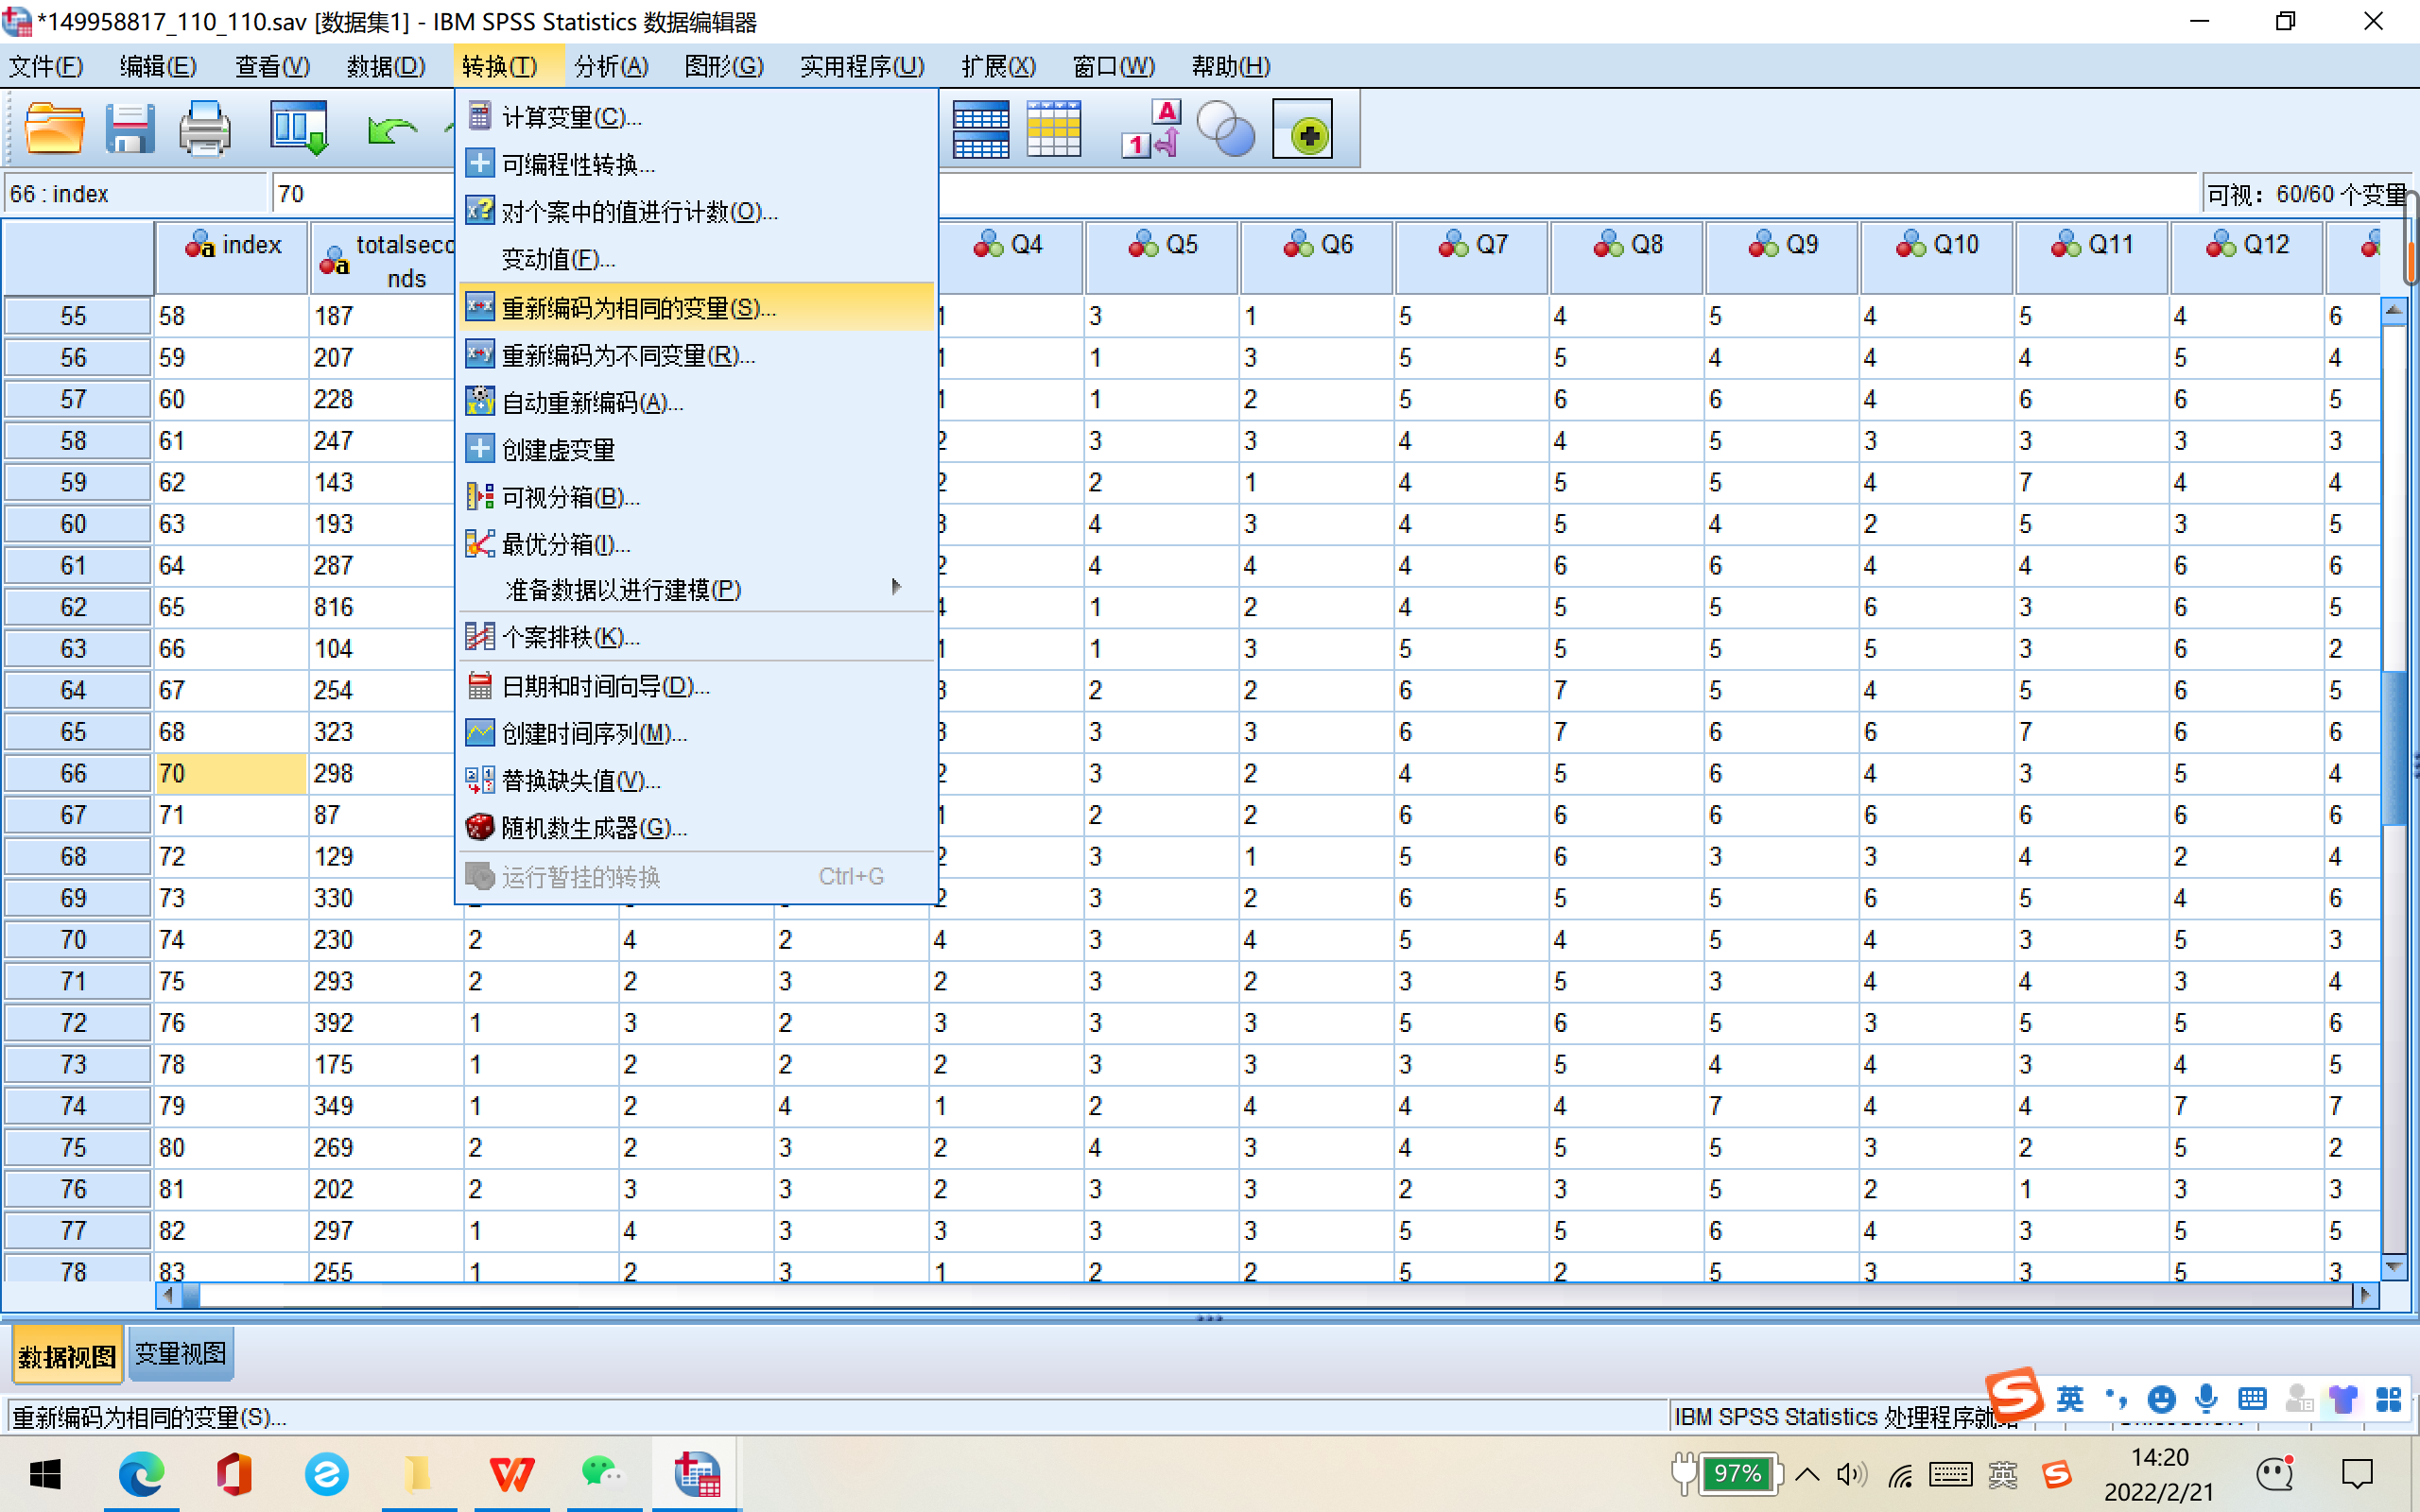The width and height of the screenshot is (2420, 1512).
Task: Click the yellow grid toolbar icon
Action: pos(1054,129)
